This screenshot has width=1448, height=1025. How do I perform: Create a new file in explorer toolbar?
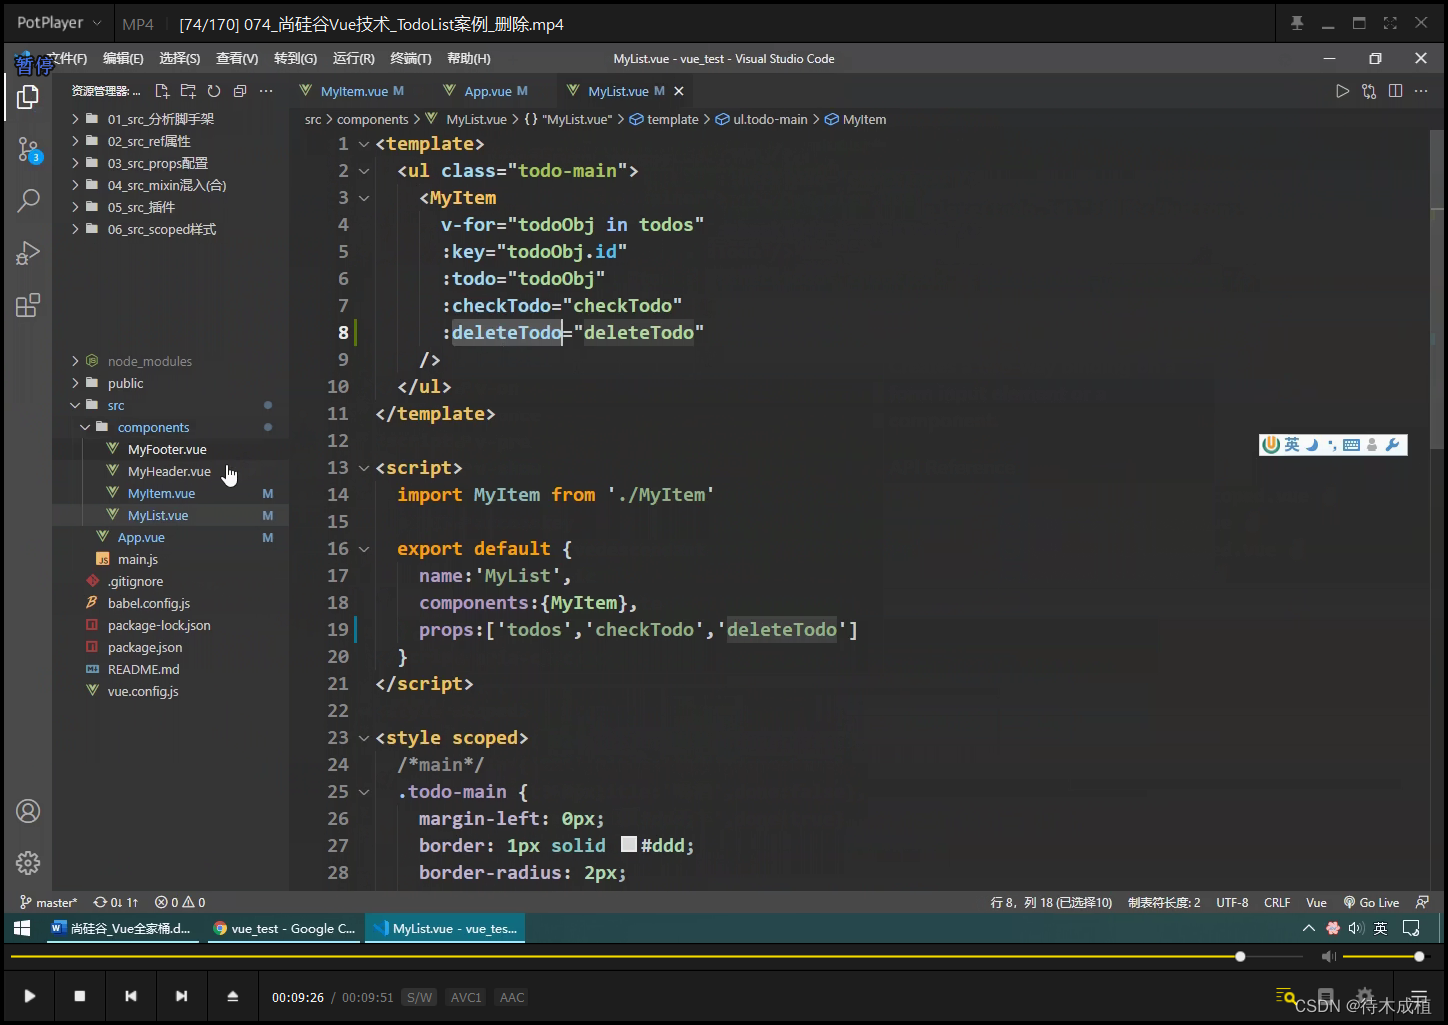[x=162, y=91]
